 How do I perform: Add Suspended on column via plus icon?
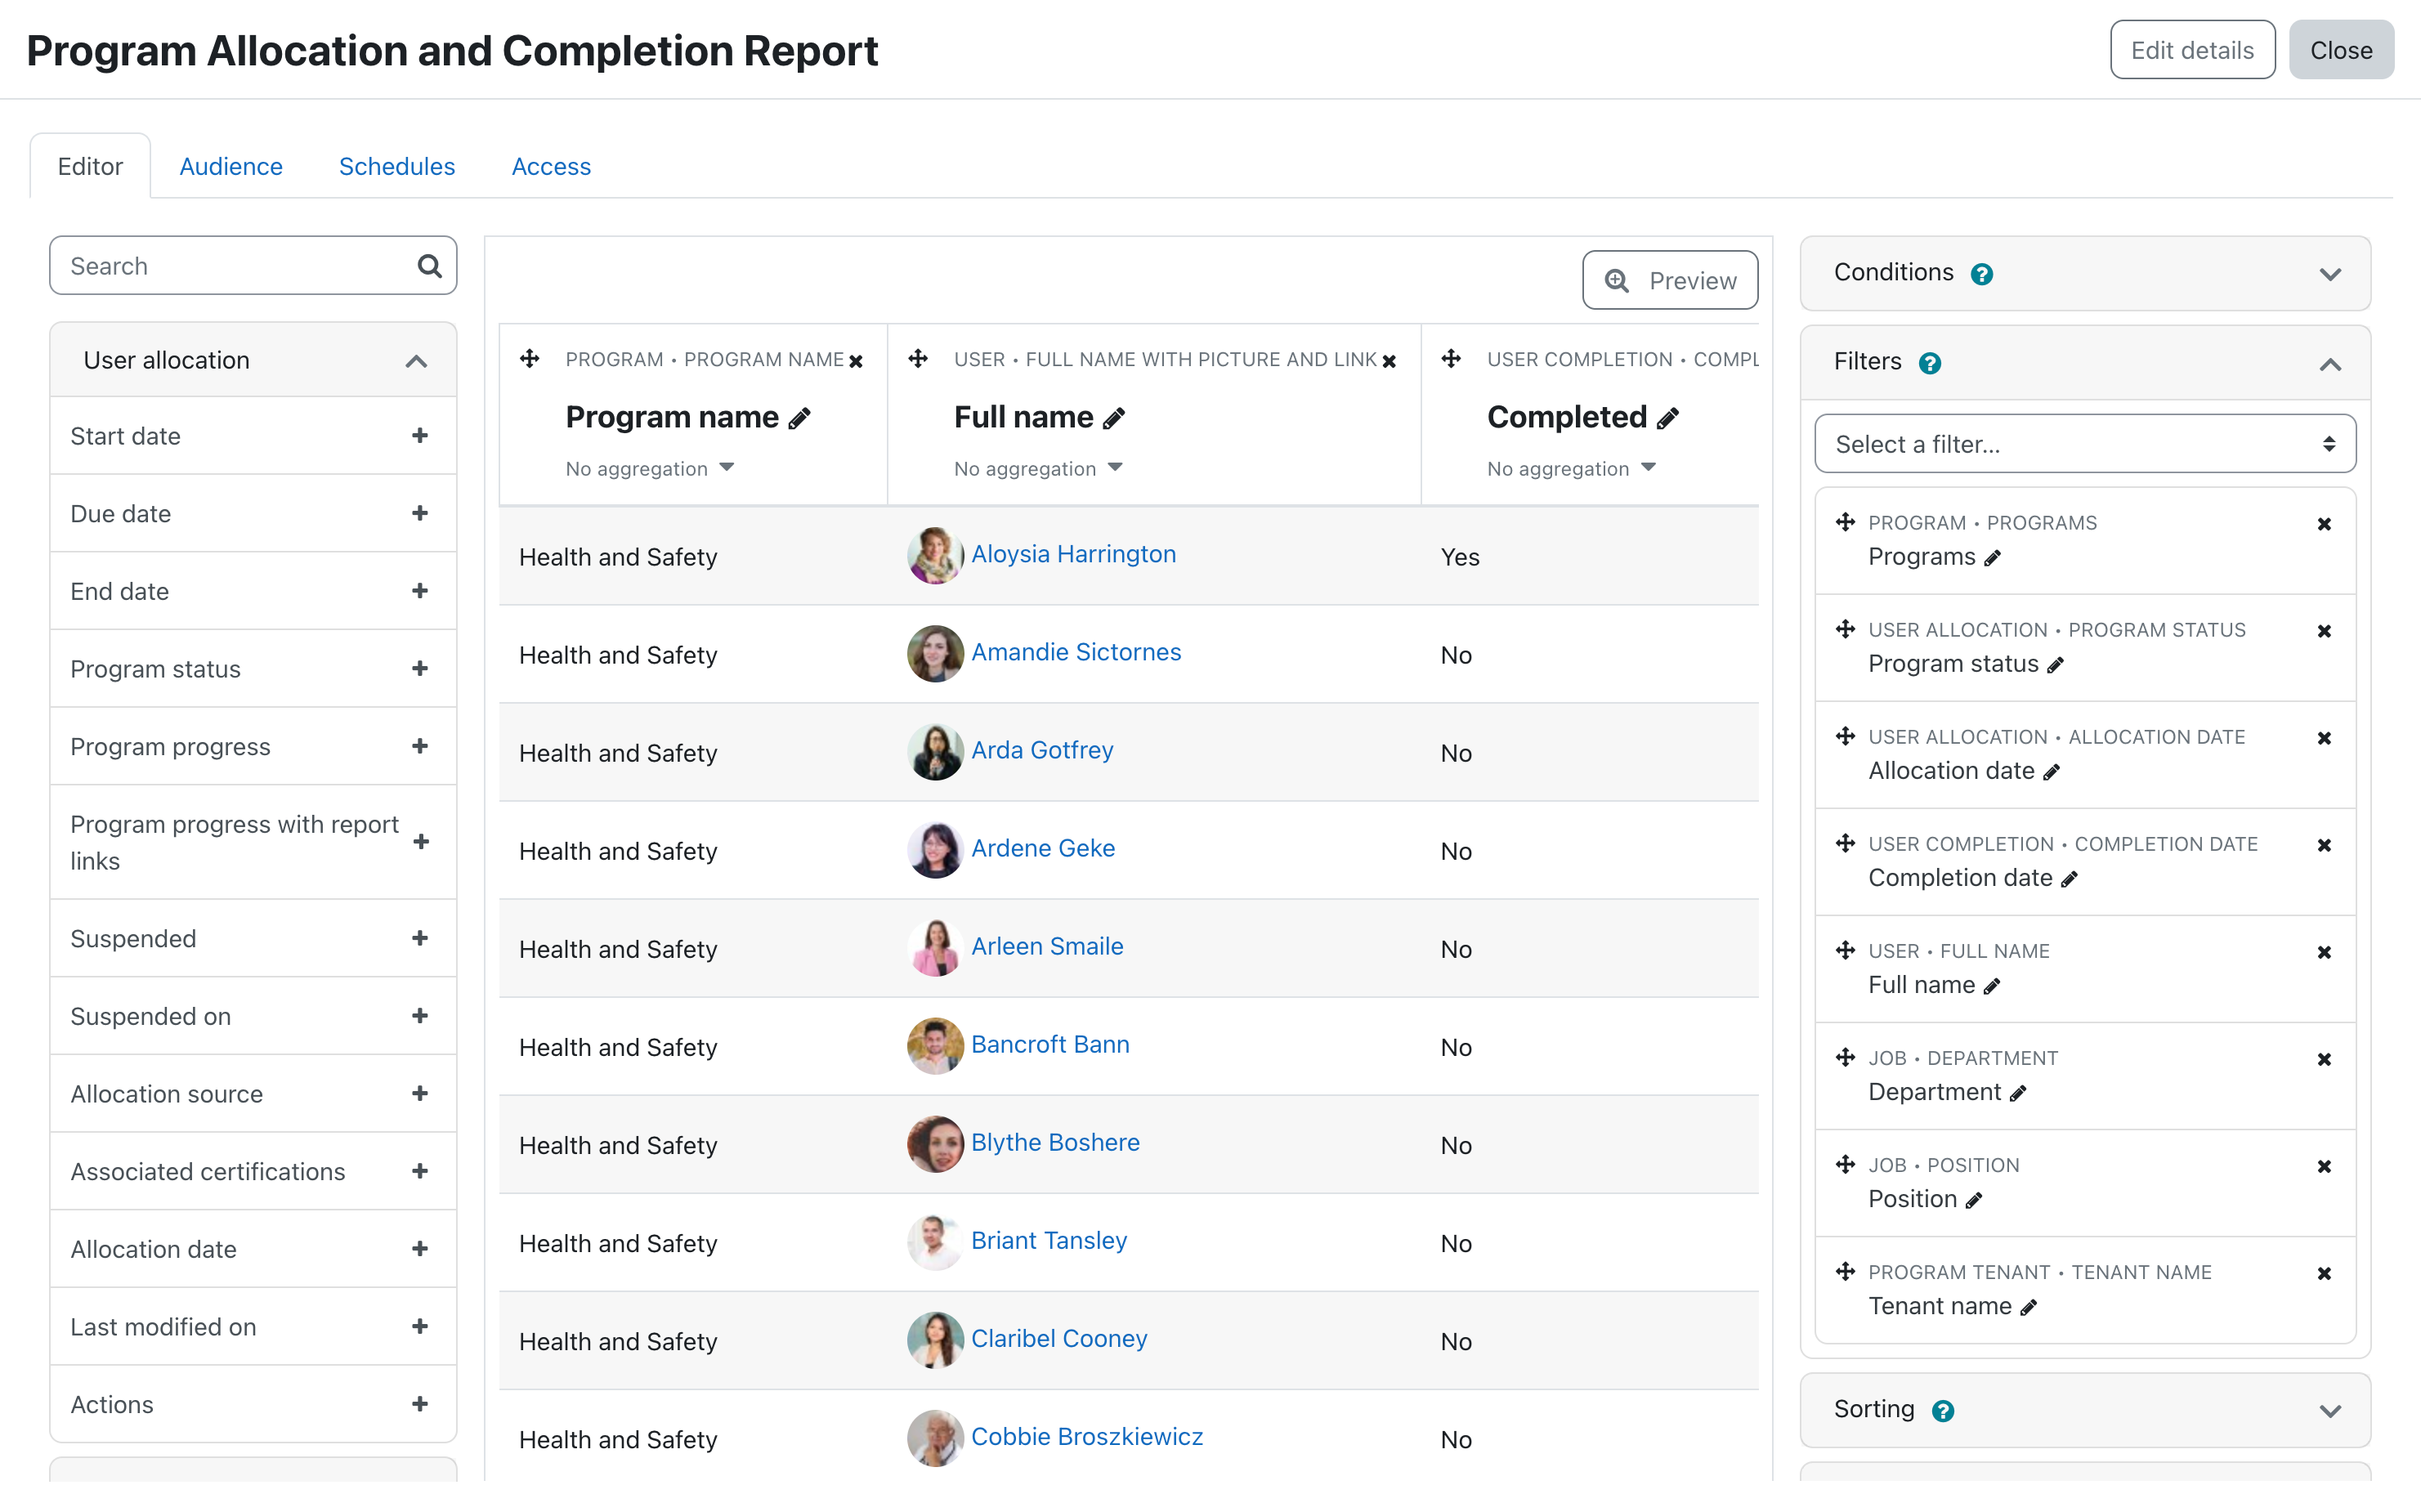(x=419, y=1015)
